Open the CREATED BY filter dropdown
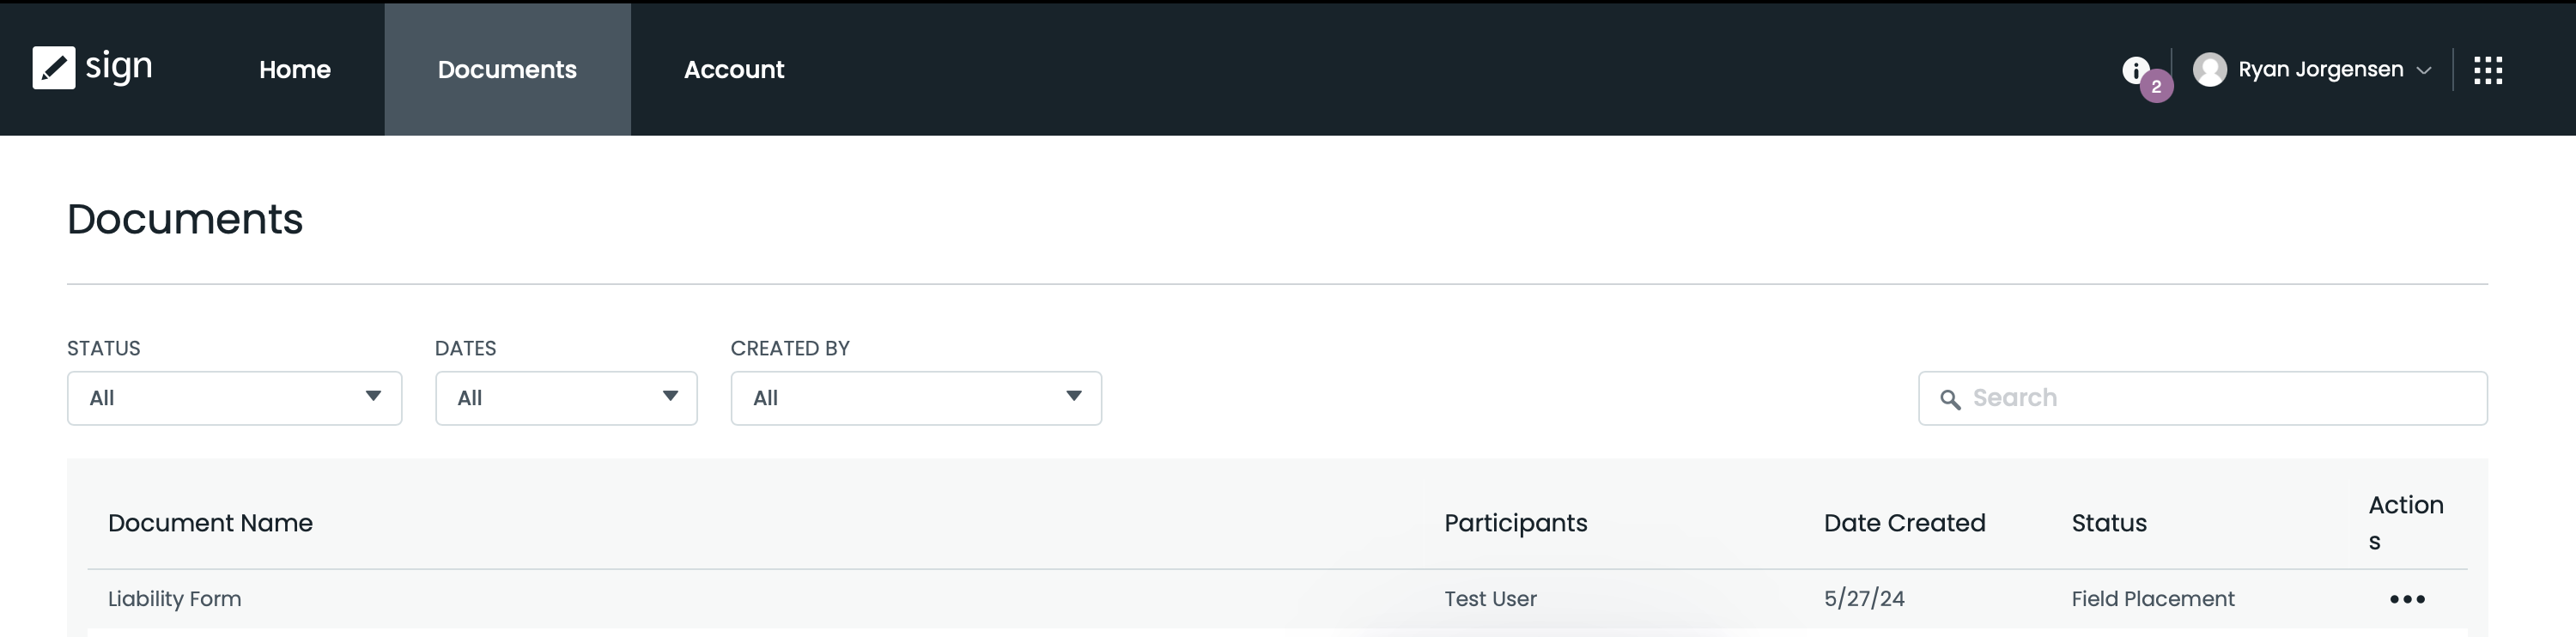2576x637 pixels. [915, 398]
